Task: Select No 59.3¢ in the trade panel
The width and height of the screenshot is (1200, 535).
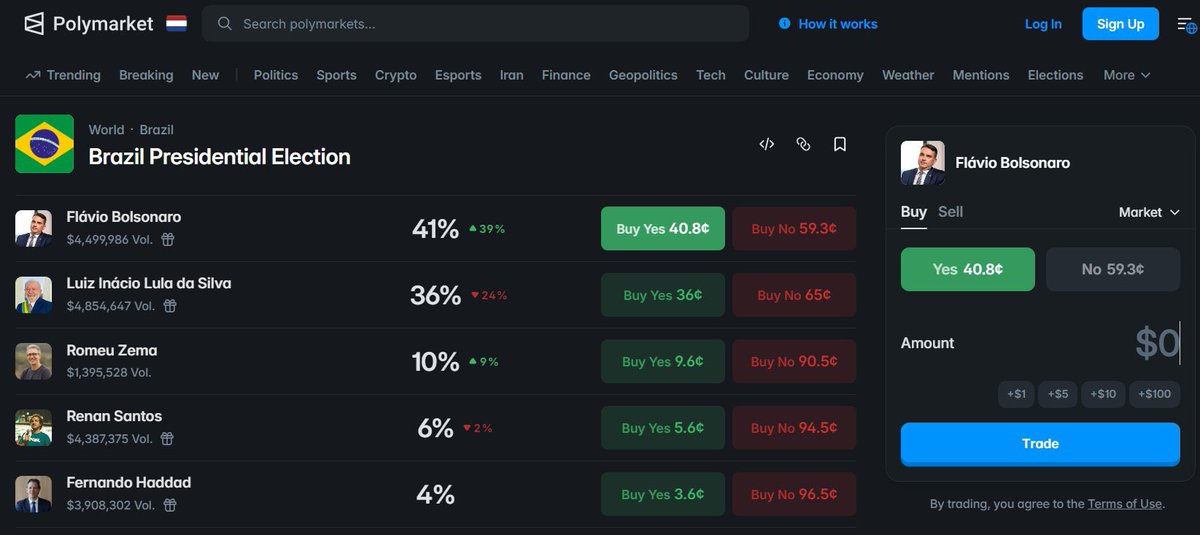Action: (1113, 269)
